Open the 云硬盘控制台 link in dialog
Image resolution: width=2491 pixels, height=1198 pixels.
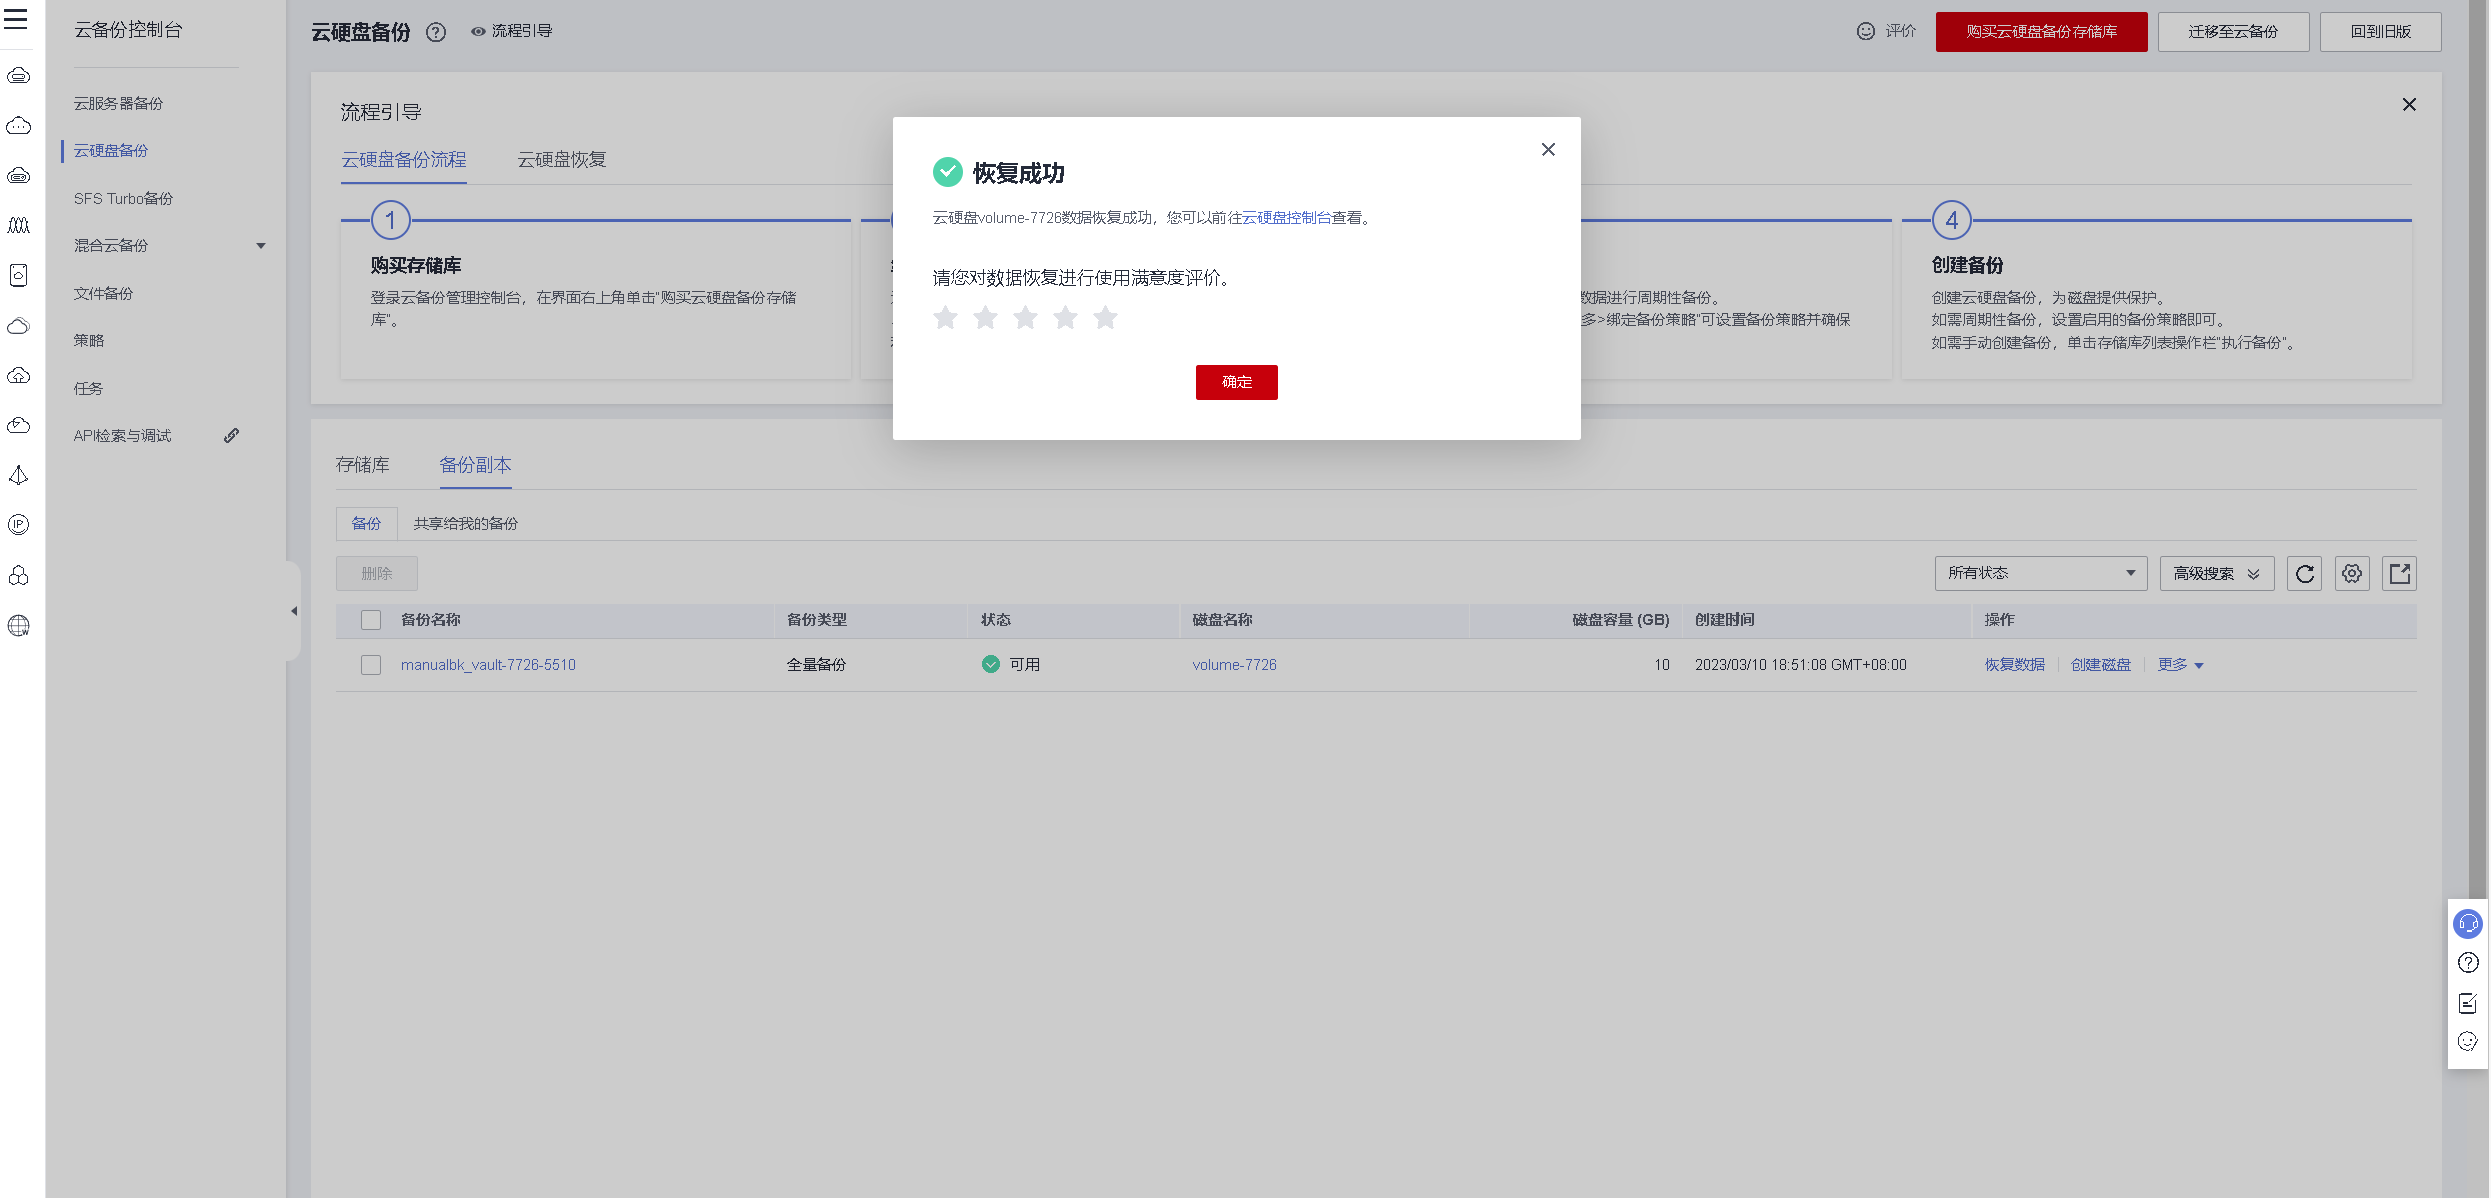pos(1286,218)
